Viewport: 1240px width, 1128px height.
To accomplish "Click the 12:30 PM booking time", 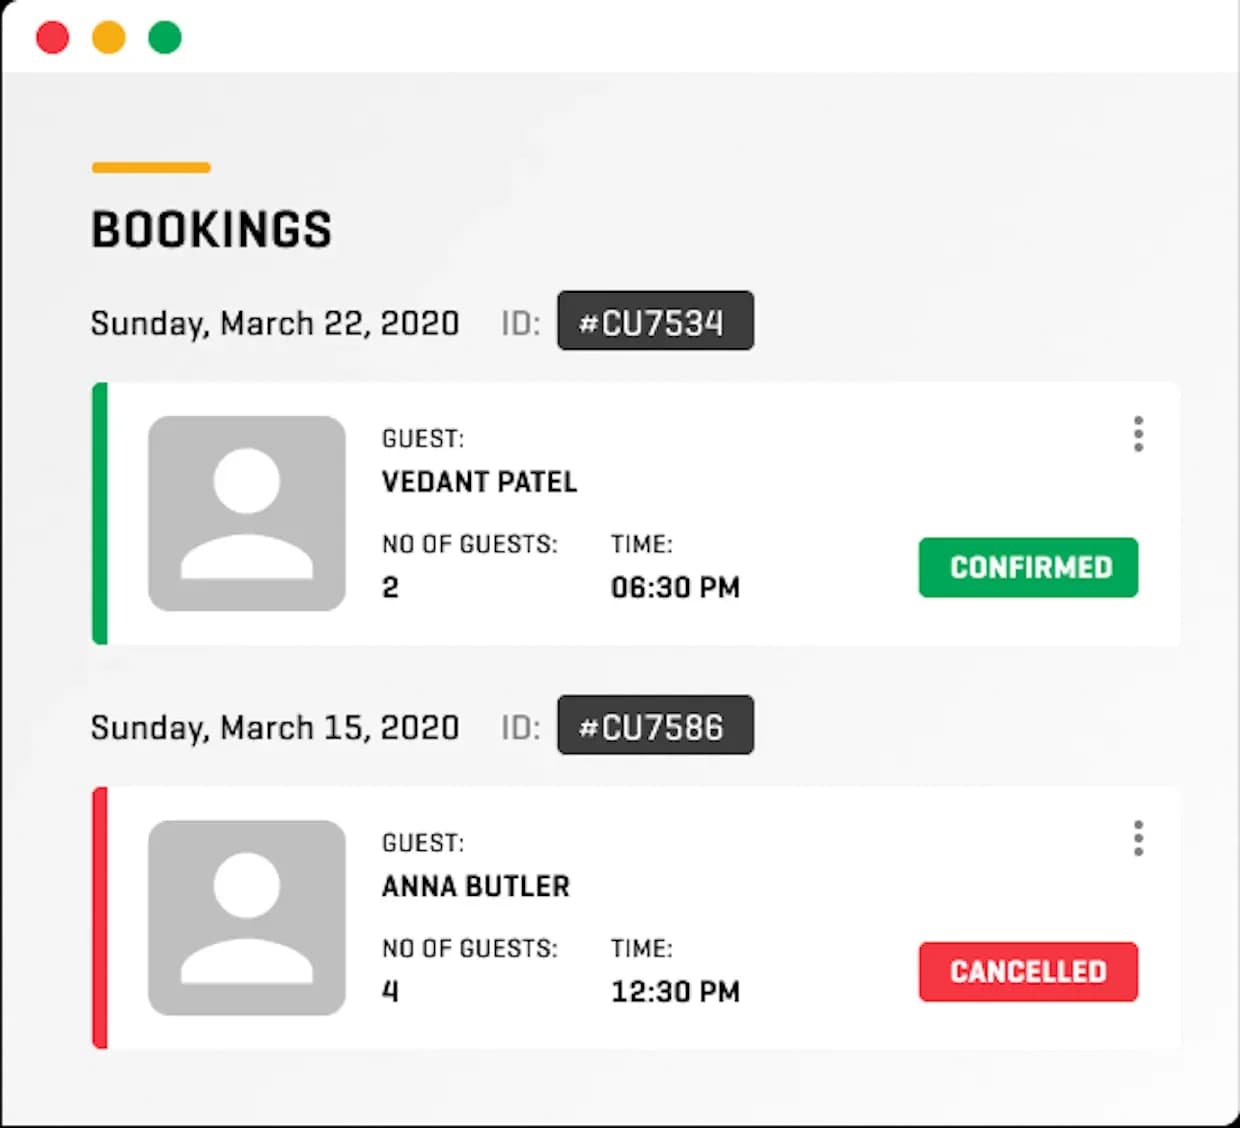I will pos(675,991).
